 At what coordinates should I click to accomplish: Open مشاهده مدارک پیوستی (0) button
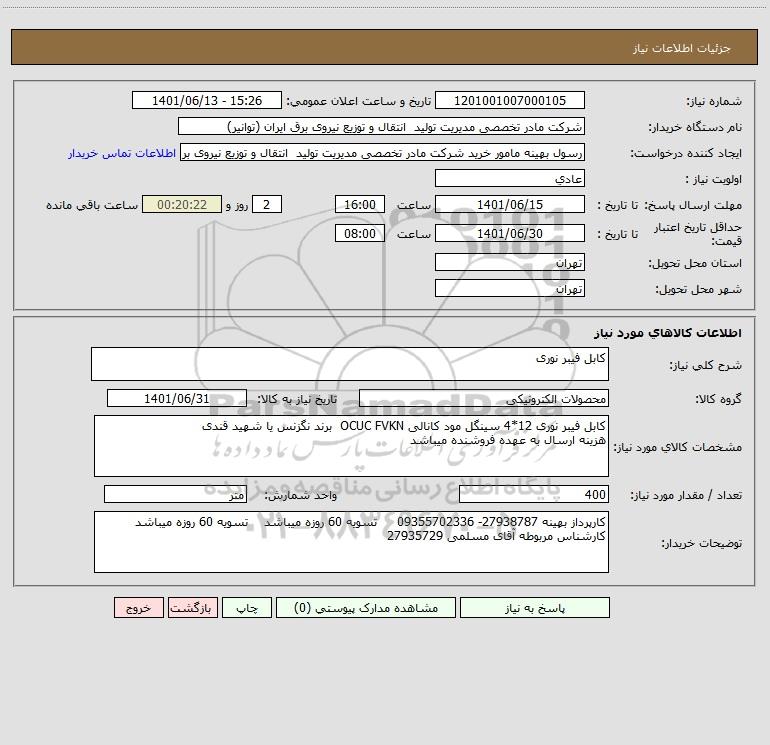coord(366,607)
